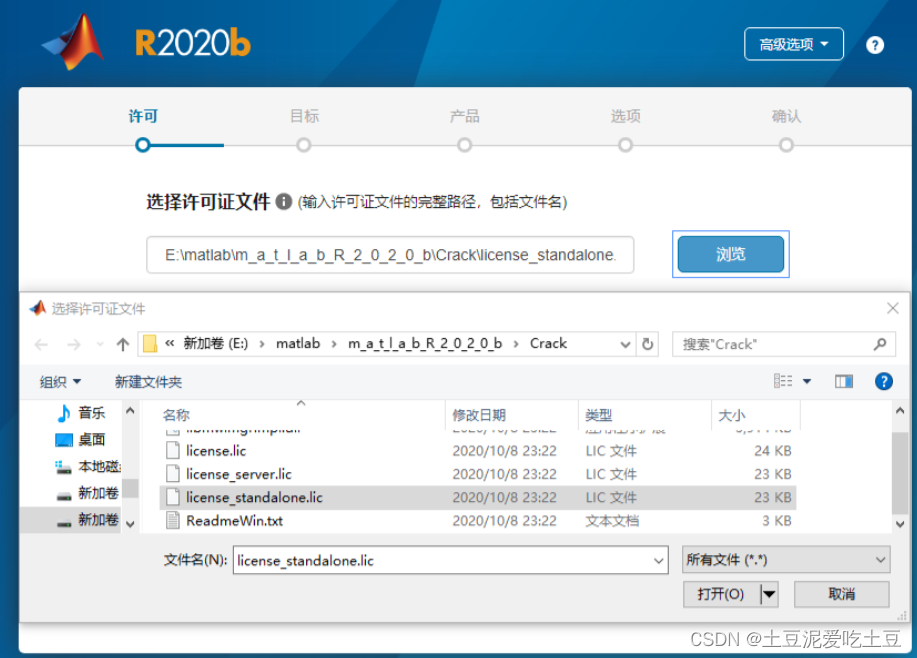Click file list scroll down arrow
The height and width of the screenshot is (658, 917).
(900, 524)
